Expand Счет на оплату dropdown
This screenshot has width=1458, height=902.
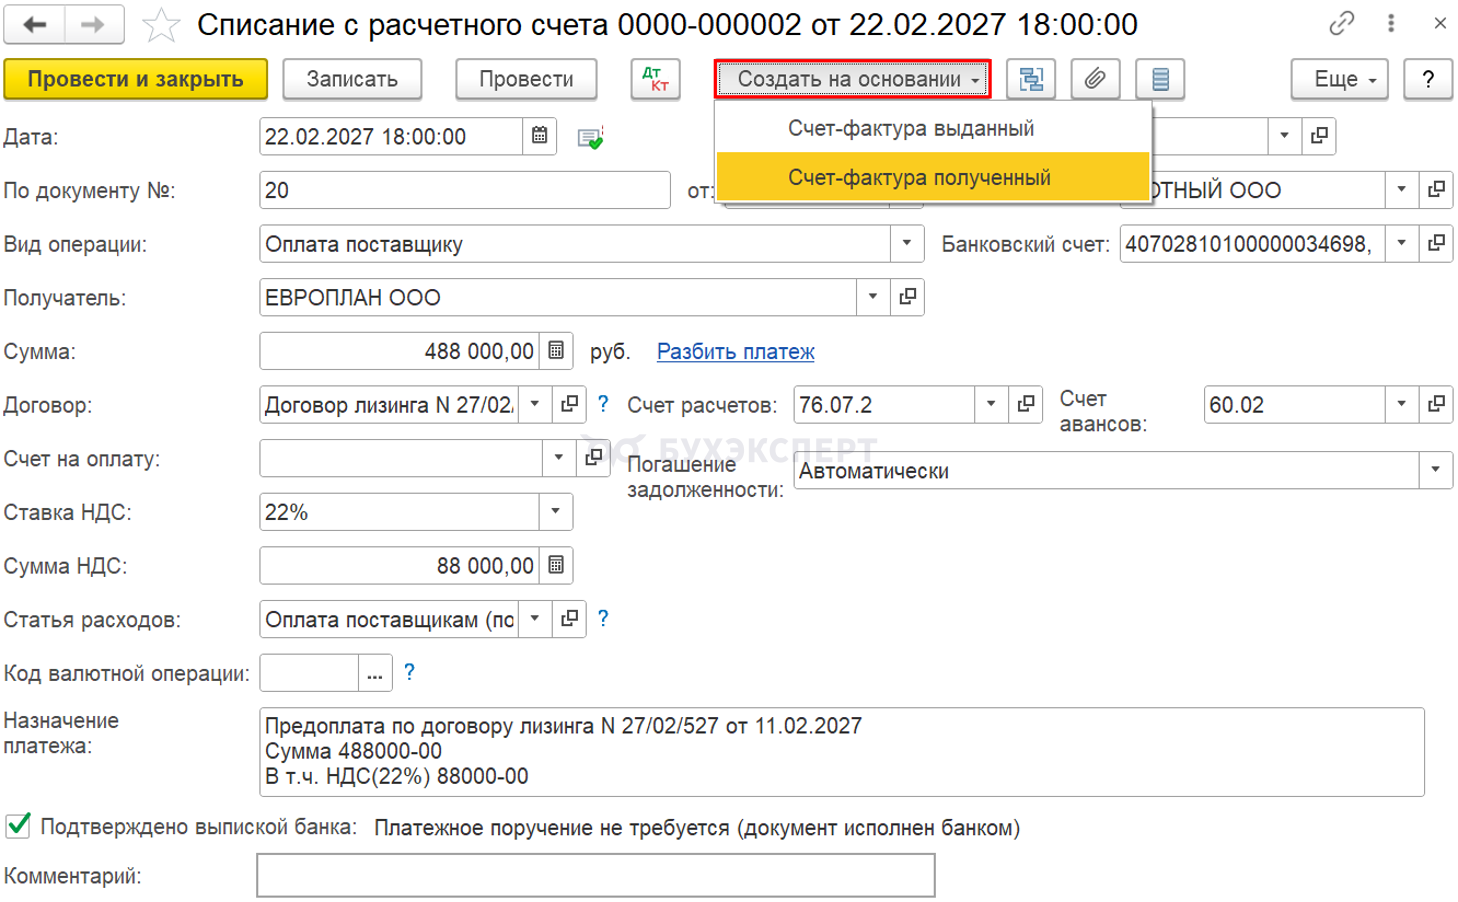[559, 458]
